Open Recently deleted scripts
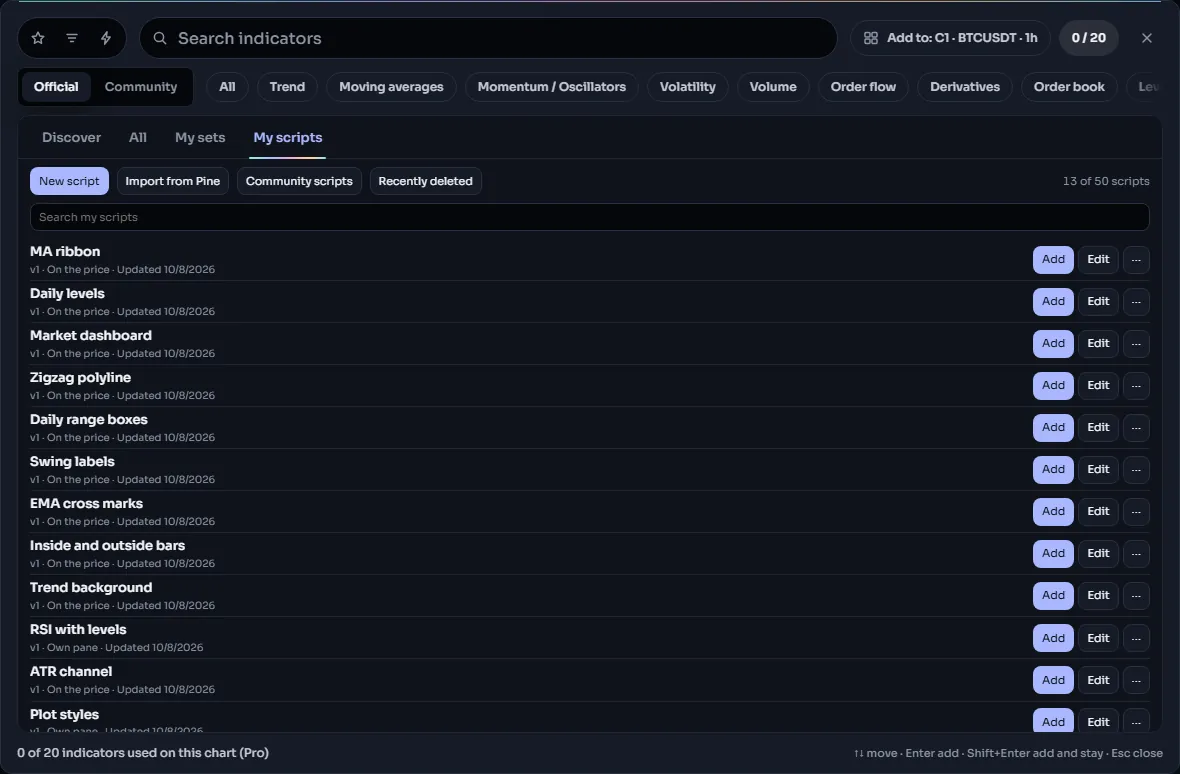The width and height of the screenshot is (1180, 774). pos(425,181)
